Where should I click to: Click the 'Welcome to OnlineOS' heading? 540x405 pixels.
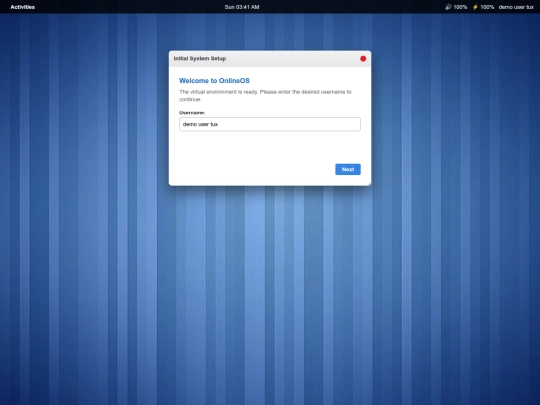click(x=214, y=81)
